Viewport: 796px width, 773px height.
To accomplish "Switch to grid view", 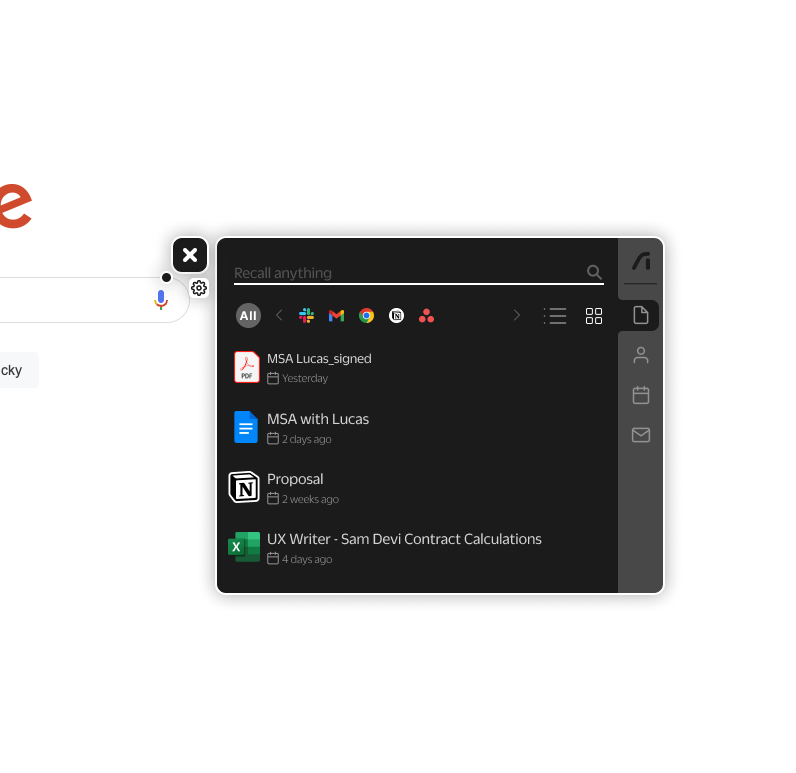I will click(594, 316).
